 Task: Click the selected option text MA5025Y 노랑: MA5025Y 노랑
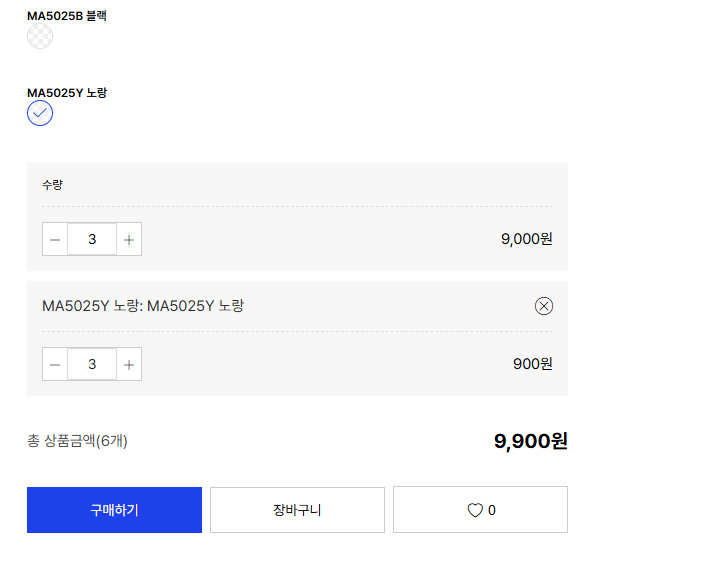click(x=143, y=306)
